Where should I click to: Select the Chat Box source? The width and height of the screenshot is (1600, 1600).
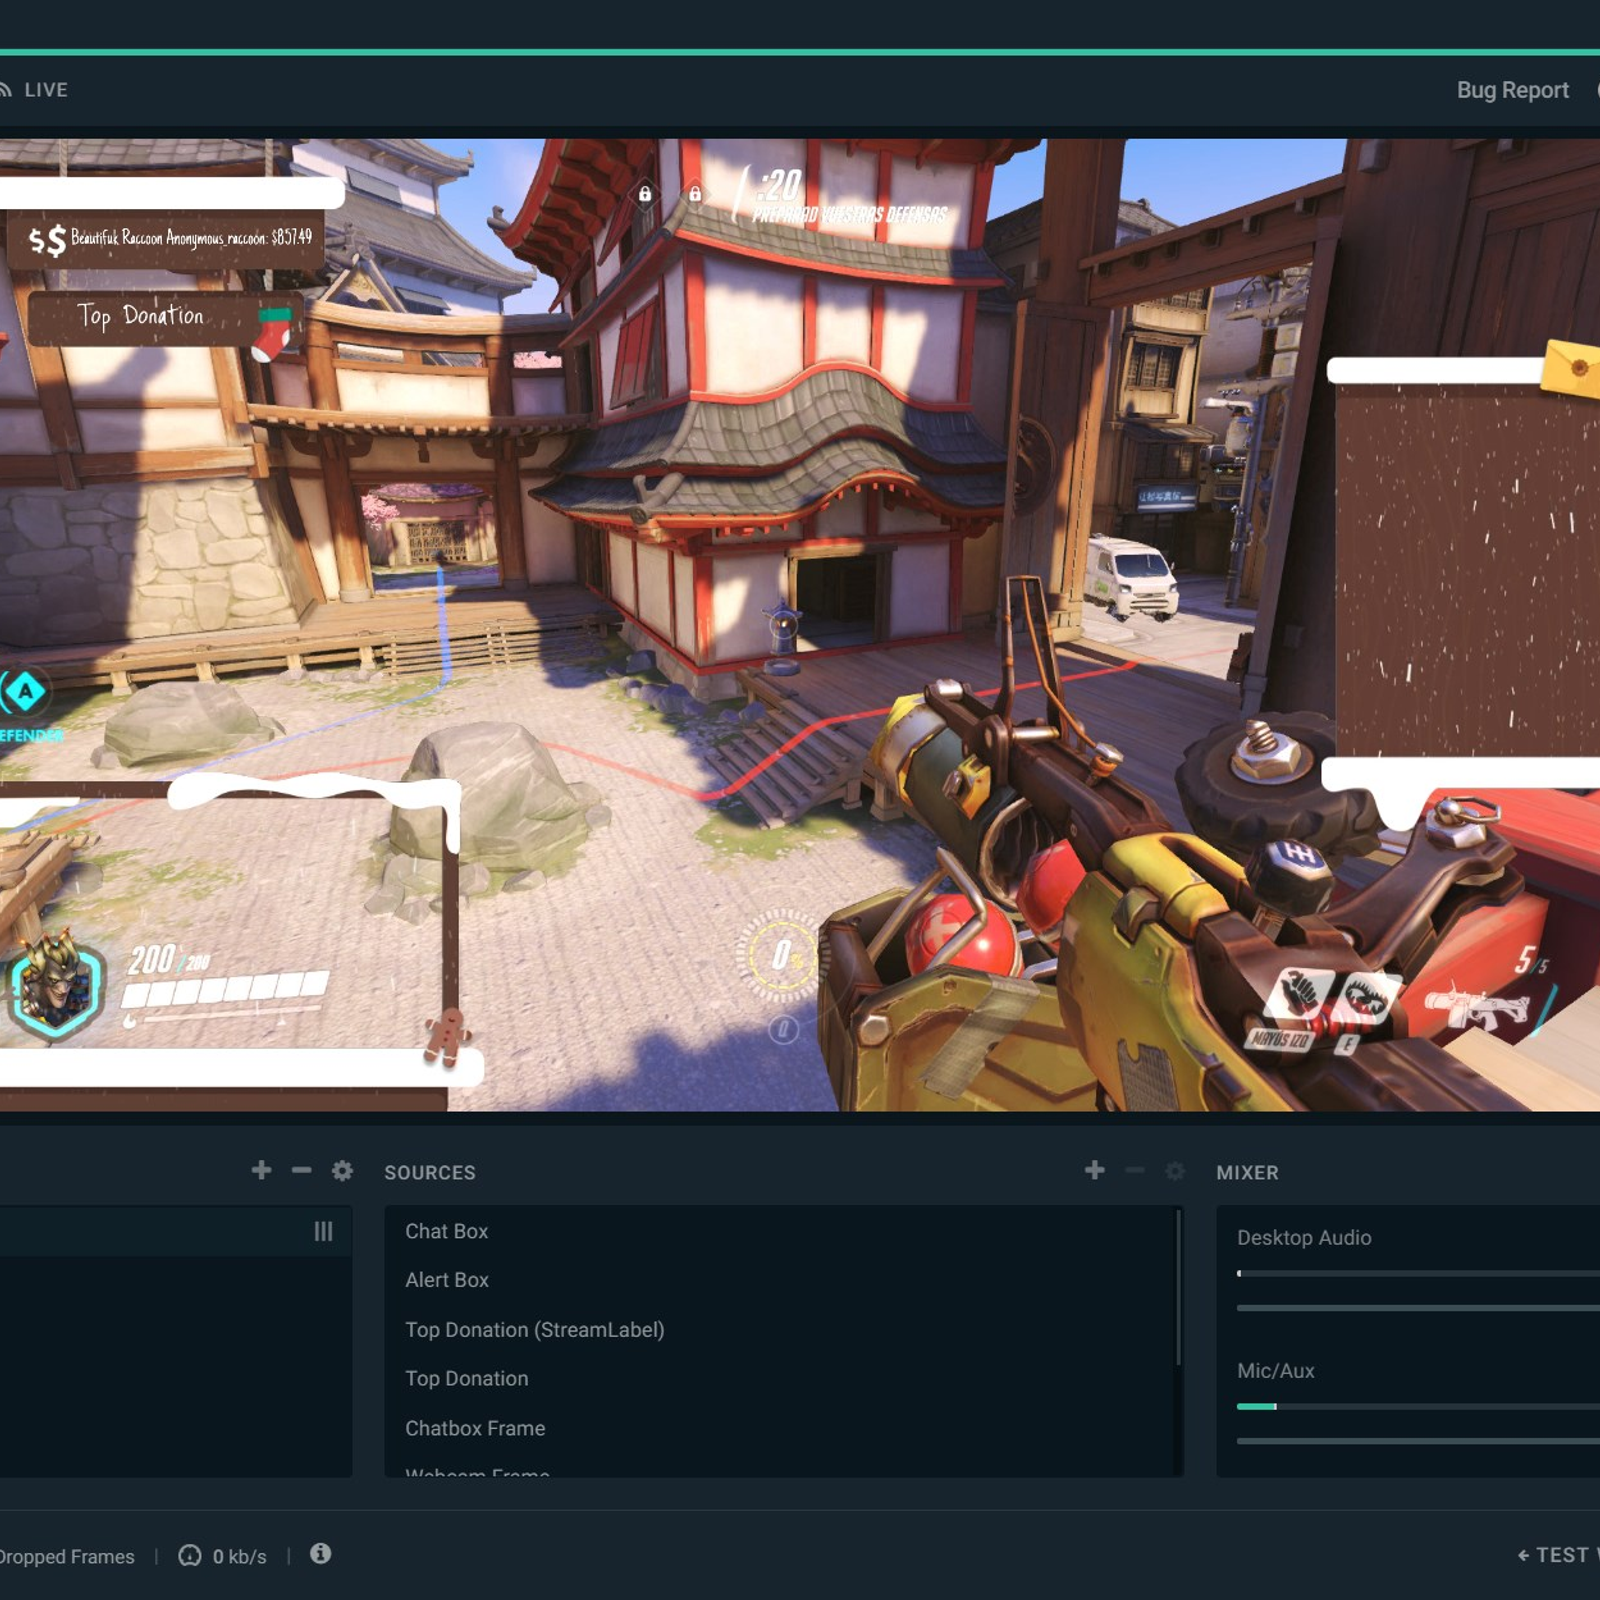[x=780, y=1231]
